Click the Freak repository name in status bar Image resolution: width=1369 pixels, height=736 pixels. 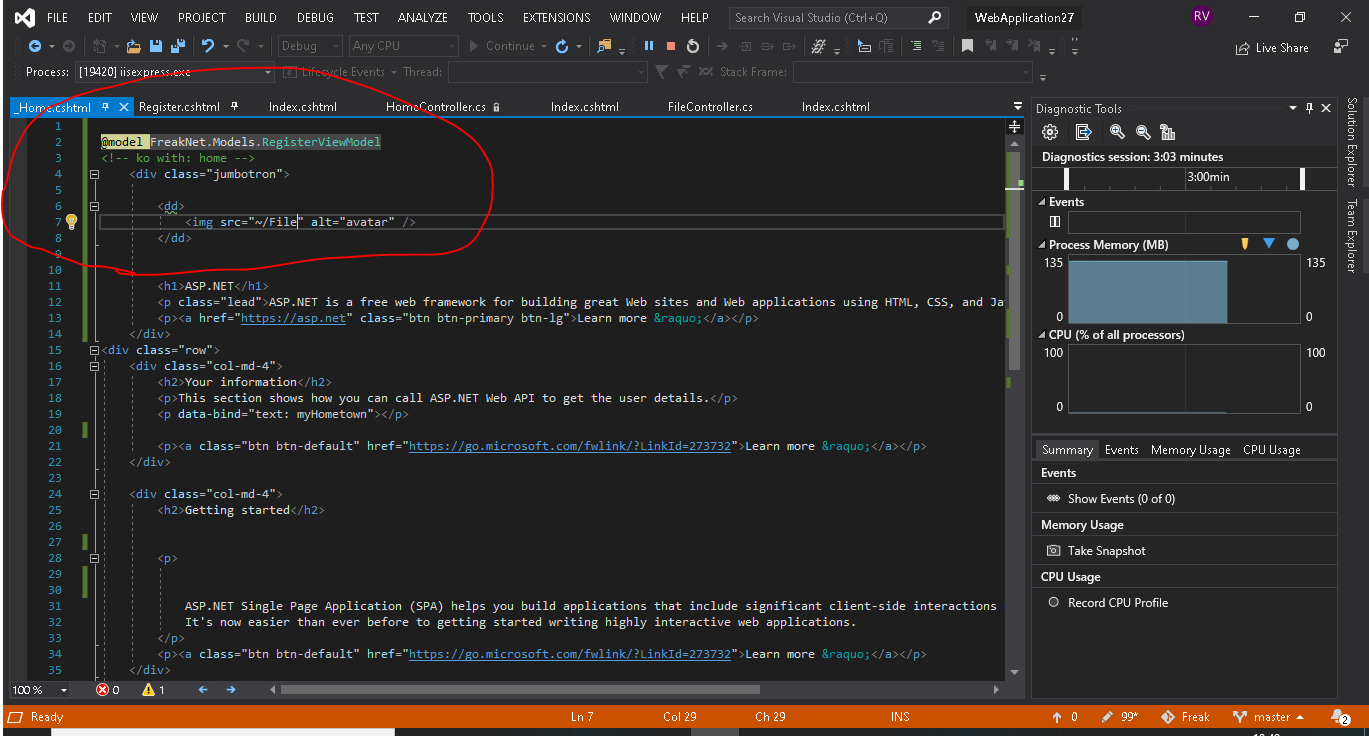(1185, 717)
